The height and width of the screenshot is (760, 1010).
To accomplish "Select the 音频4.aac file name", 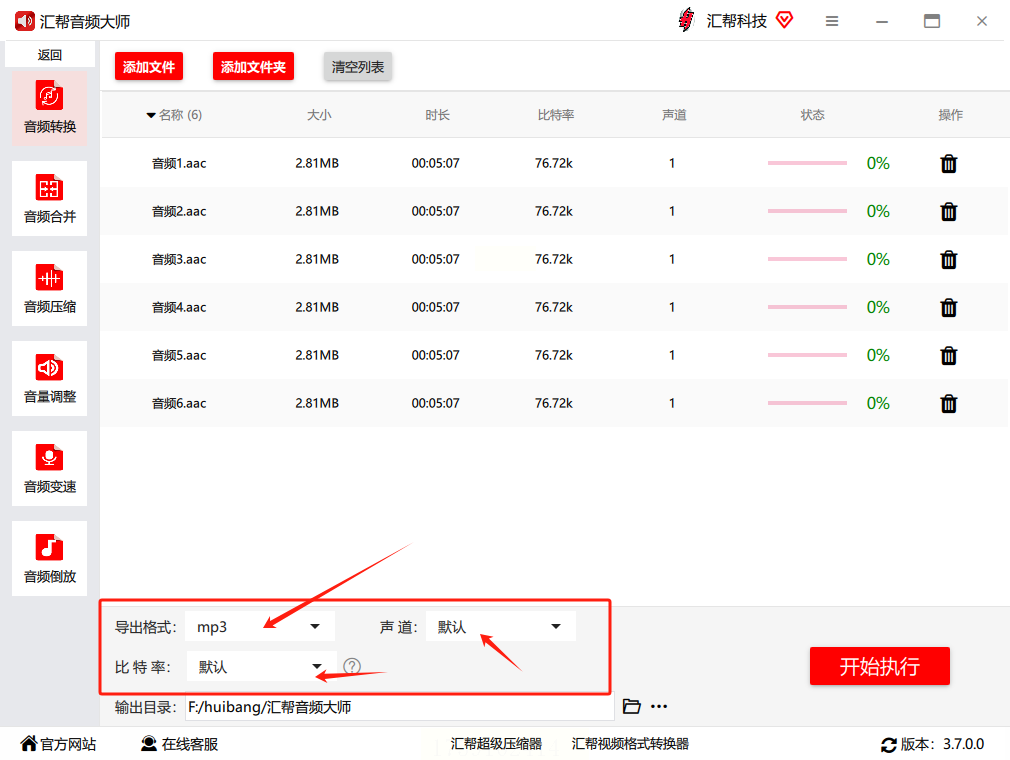I will pyautogui.click(x=179, y=307).
